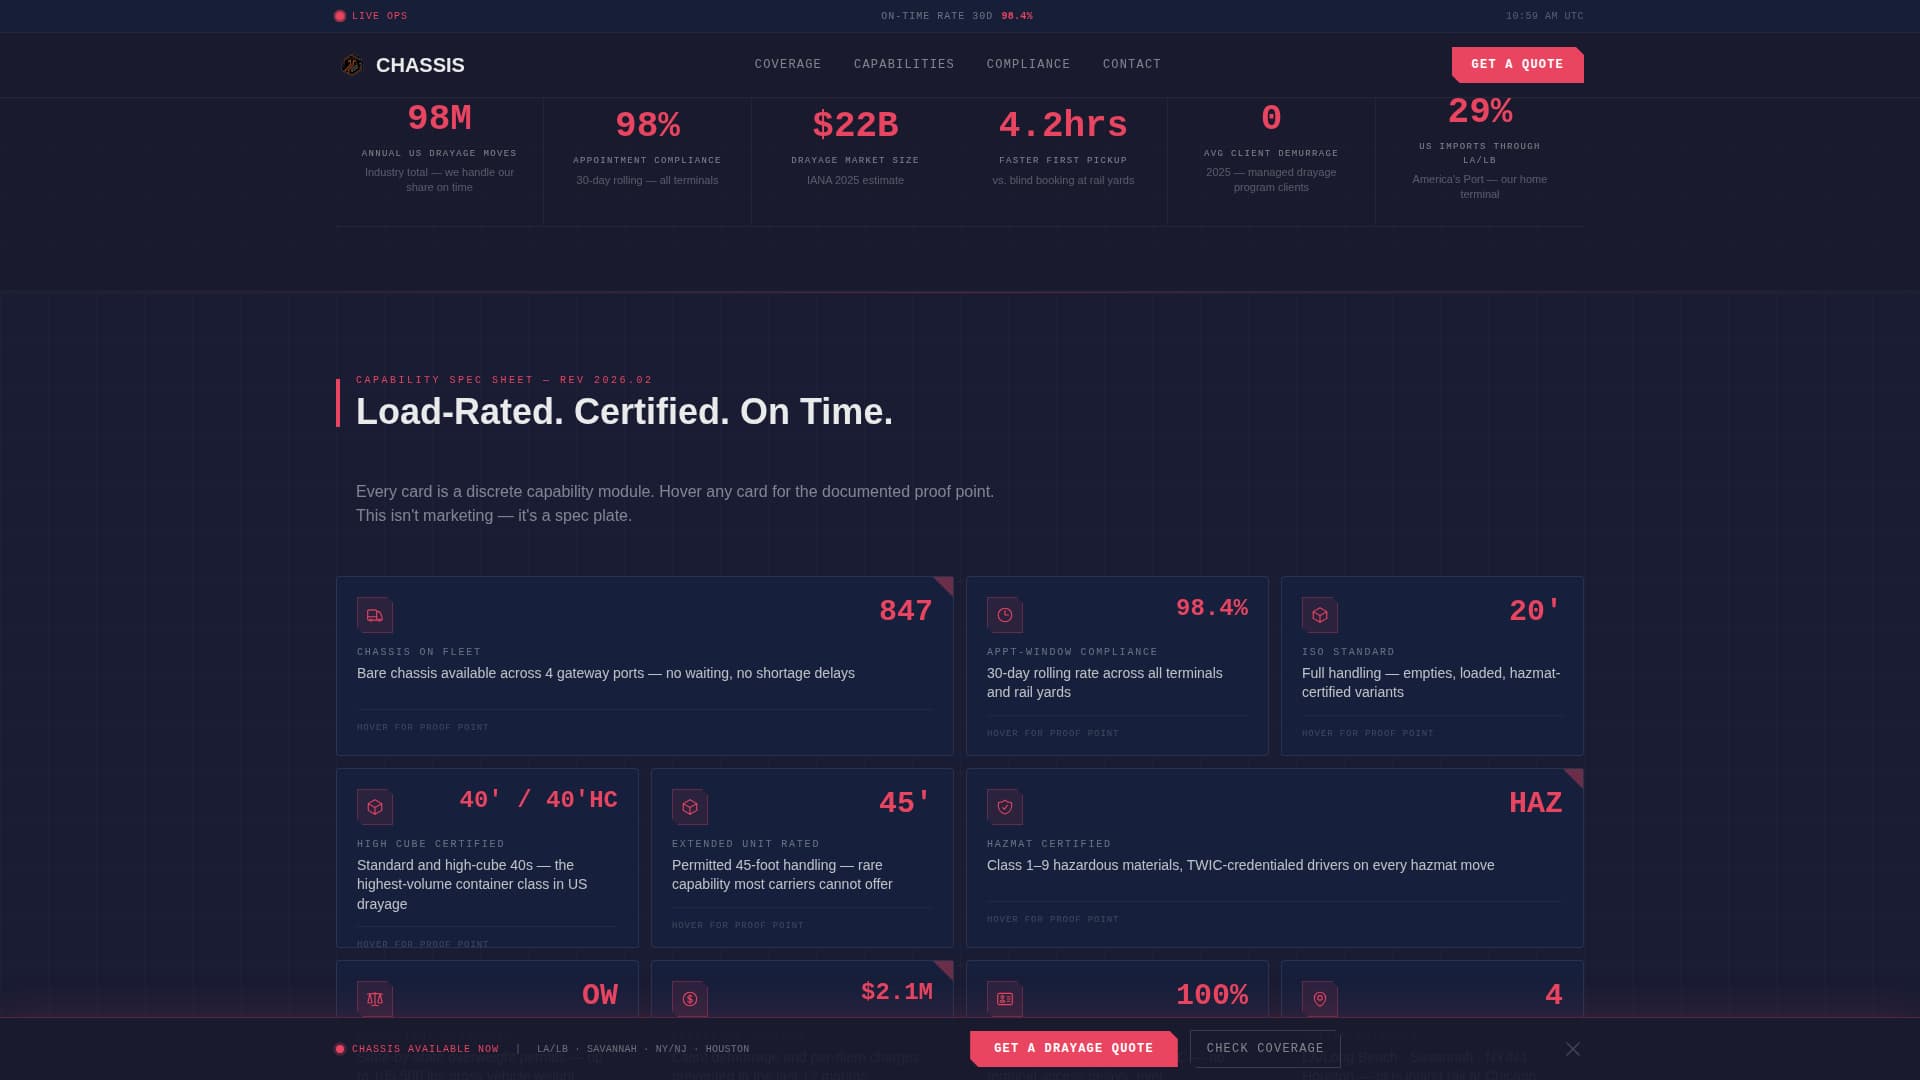This screenshot has width=1920, height=1080.
Task: Click the cube icon on Extended Unit Rated card
Action: pyautogui.click(x=690, y=807)
